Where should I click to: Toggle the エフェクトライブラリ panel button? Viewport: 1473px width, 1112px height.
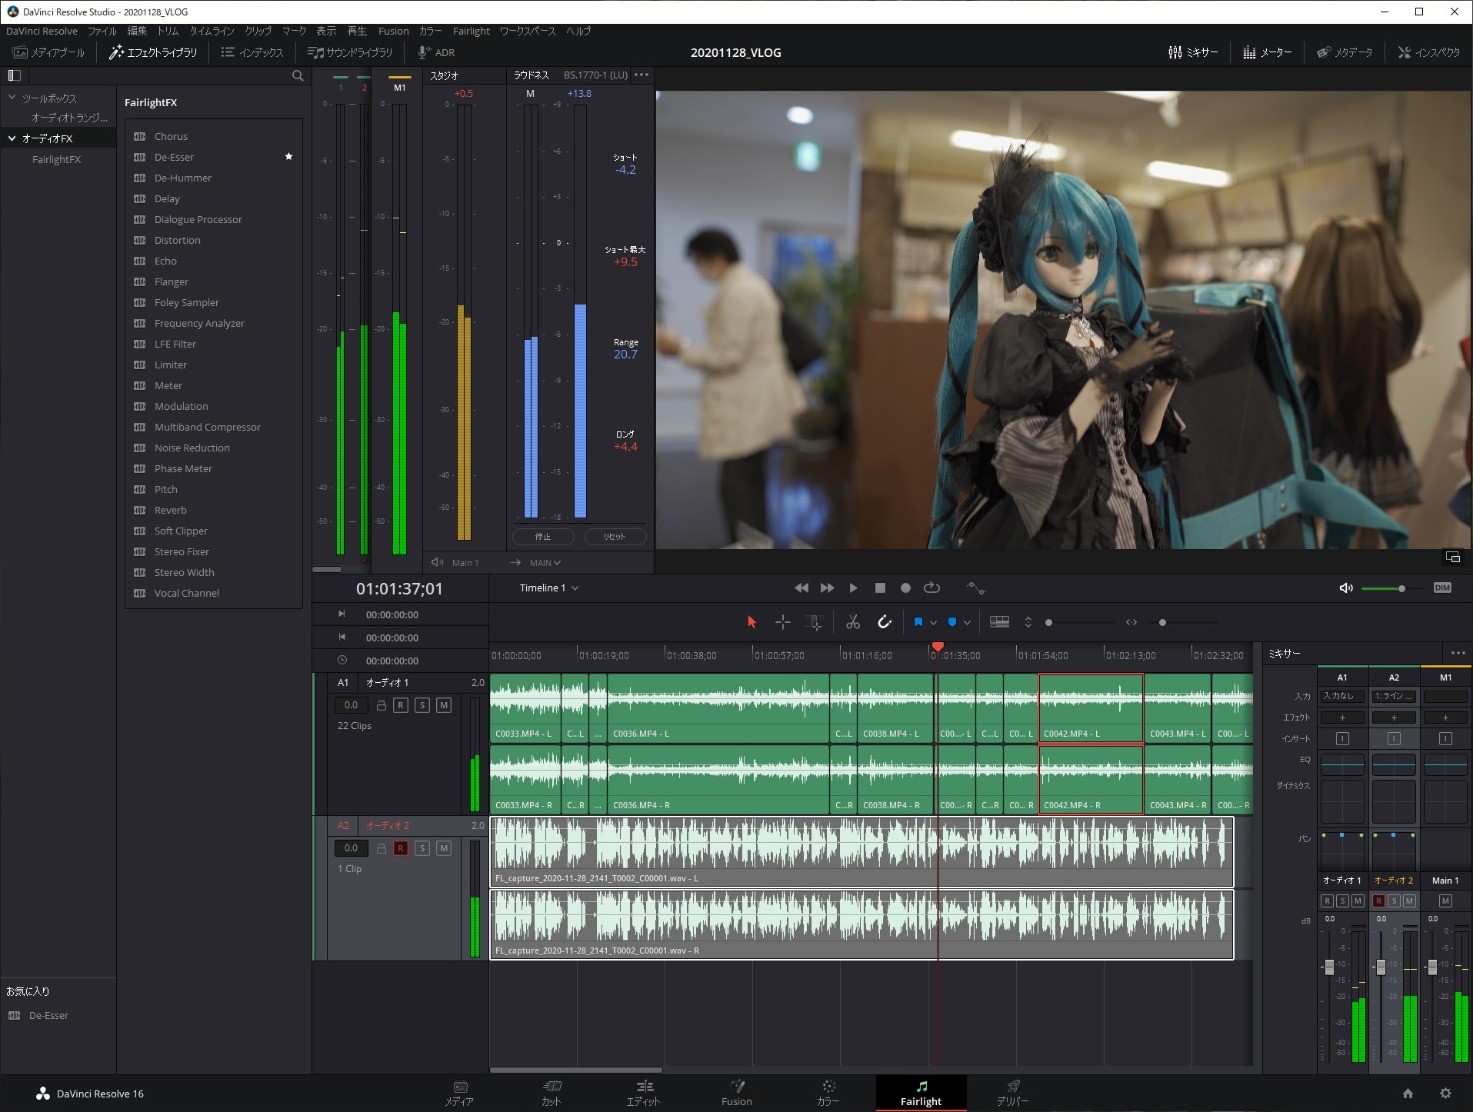153,52
